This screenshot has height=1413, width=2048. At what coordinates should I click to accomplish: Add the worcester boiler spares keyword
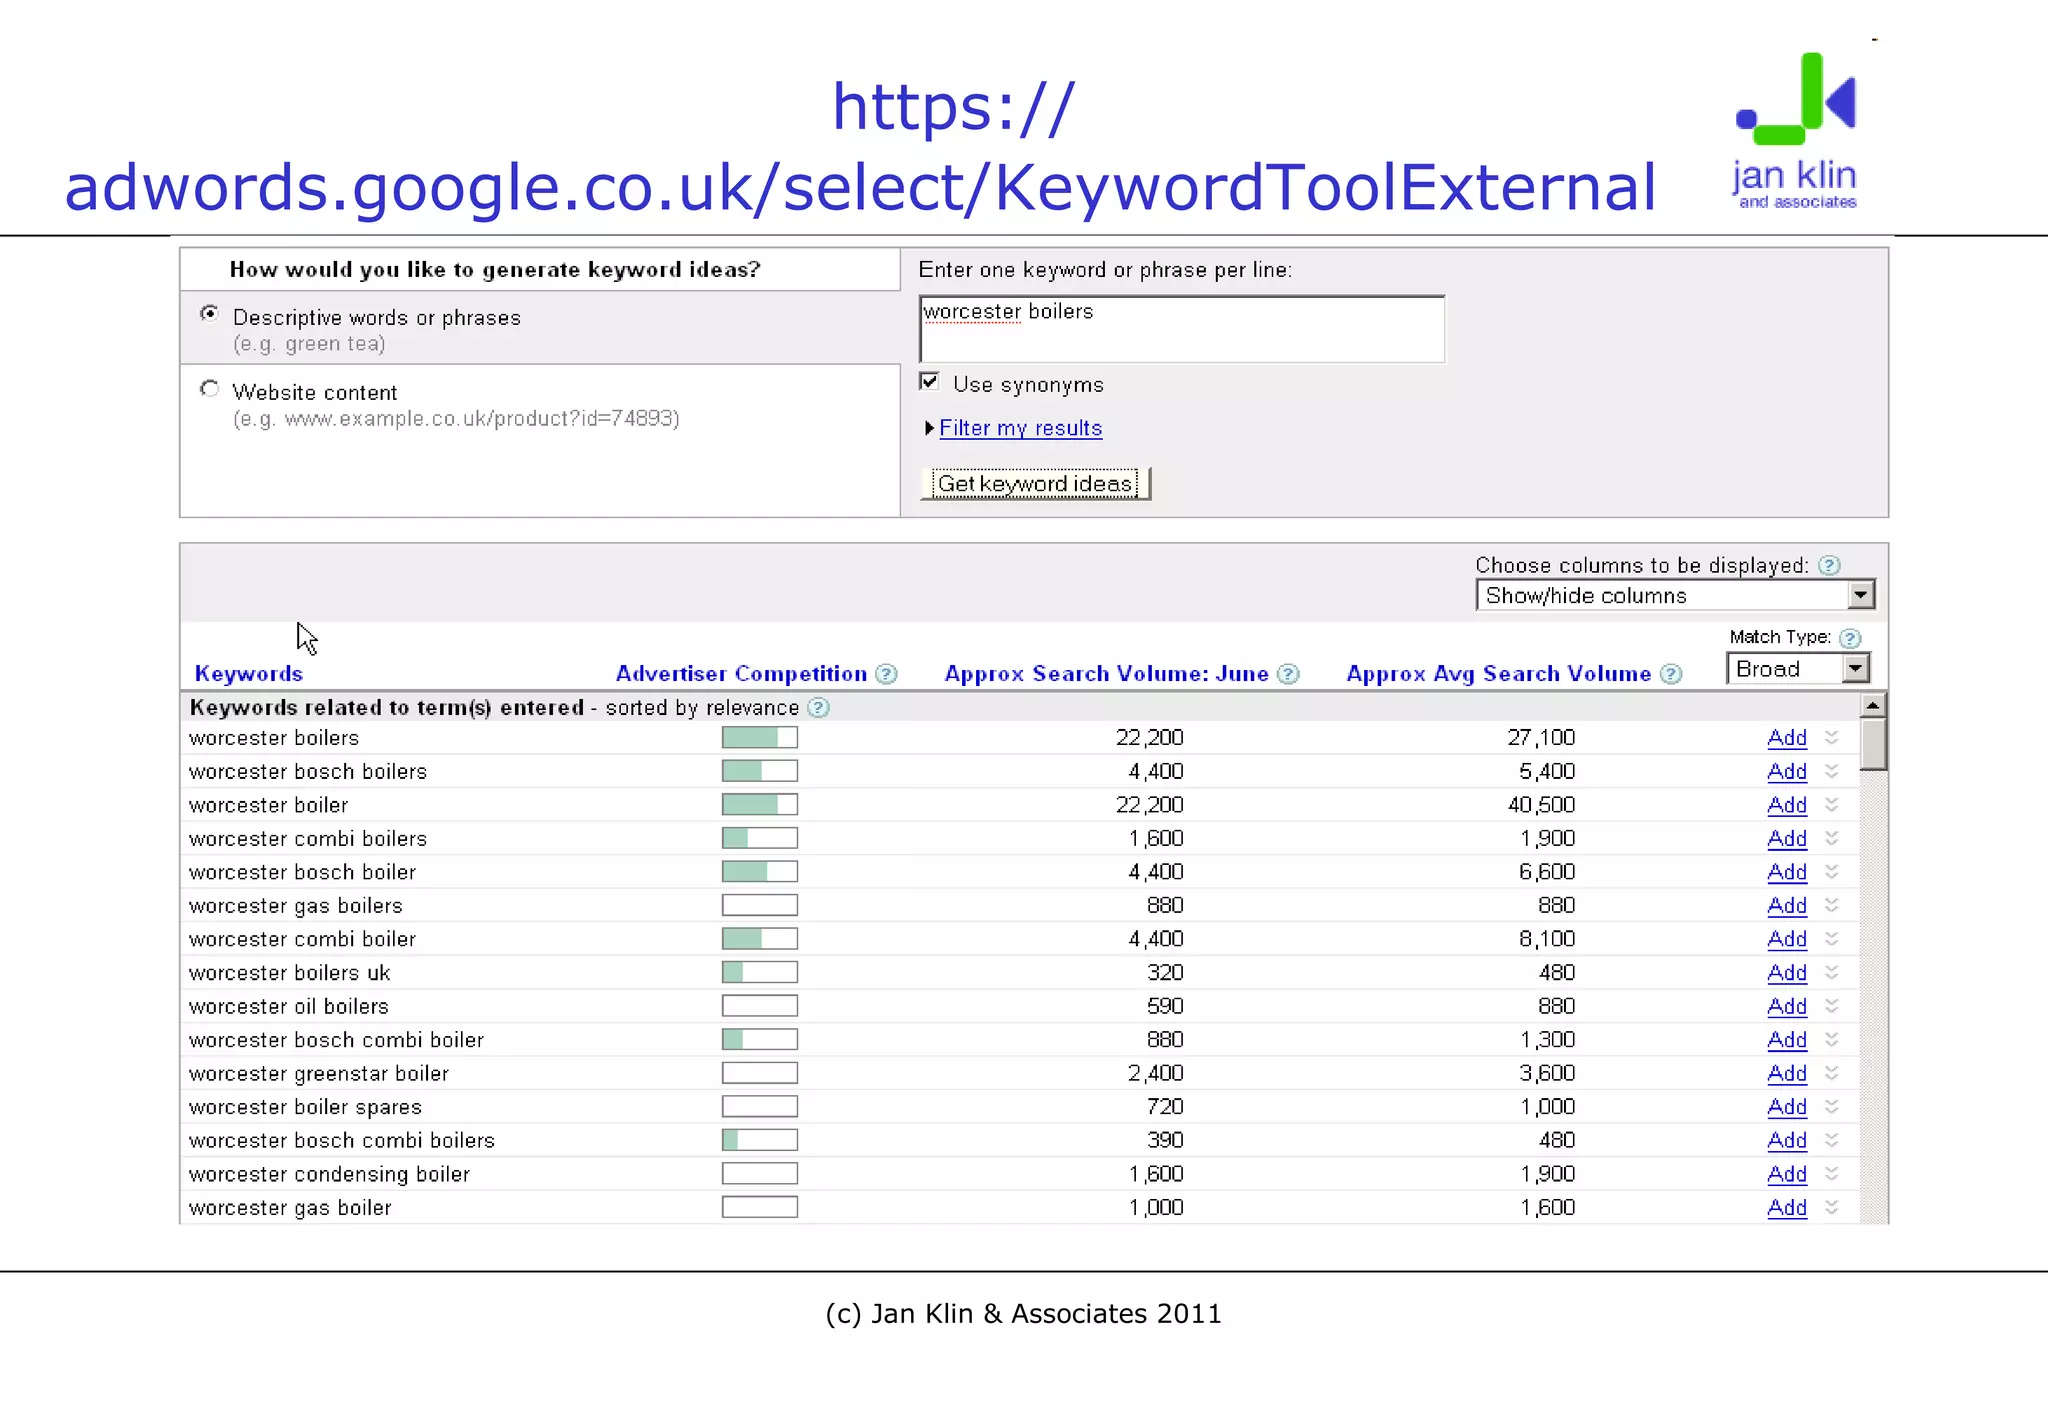pyautogui.click(x=1787, y=1107)
